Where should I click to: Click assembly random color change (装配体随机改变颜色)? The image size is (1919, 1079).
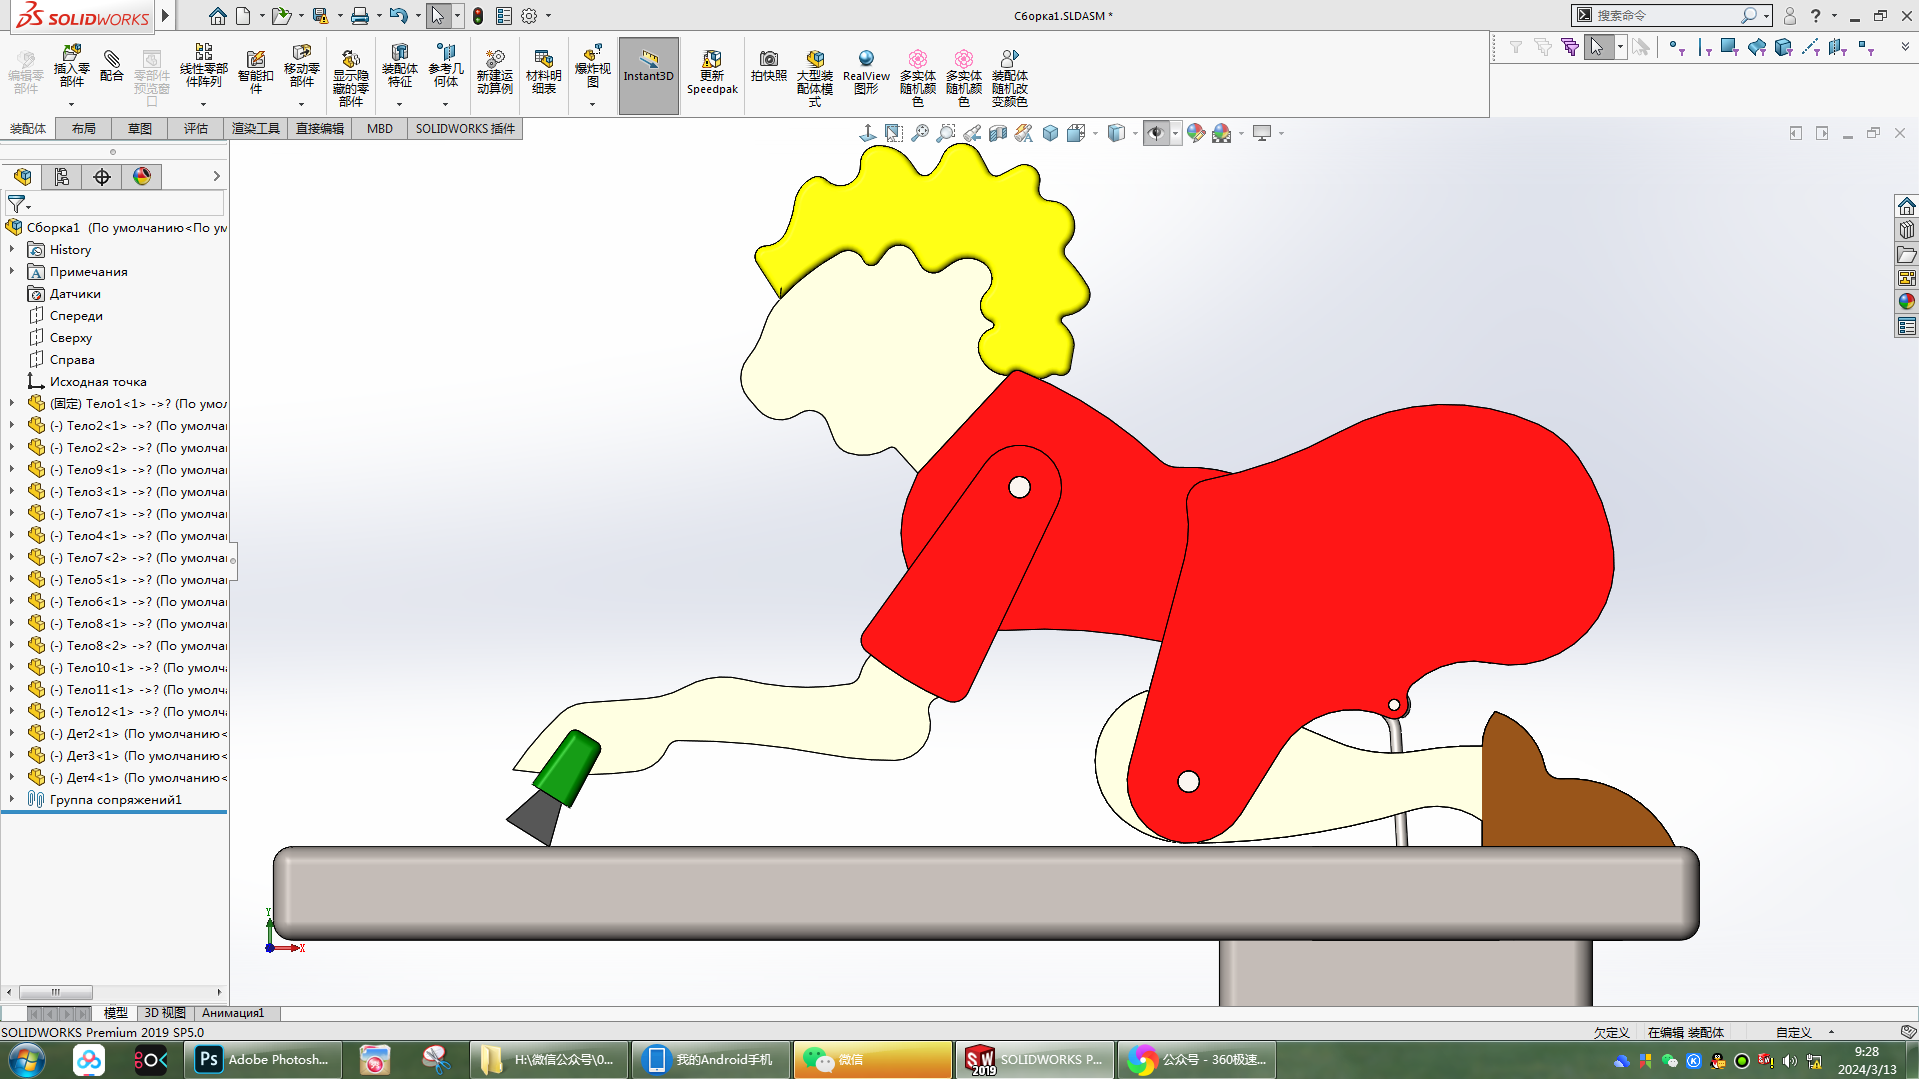[1009, 77]
